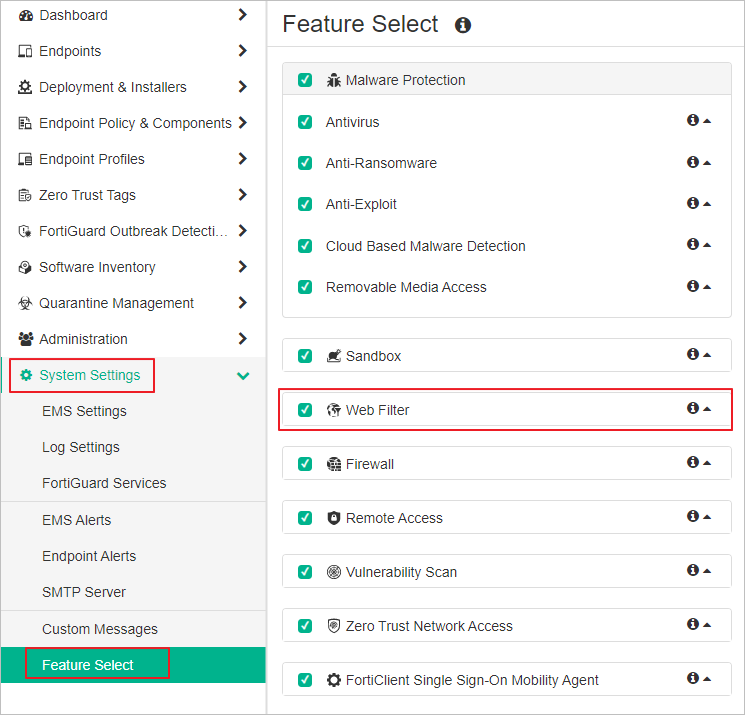Click the info icon for Anti-Exploit
745x715 pixels.
693,203
